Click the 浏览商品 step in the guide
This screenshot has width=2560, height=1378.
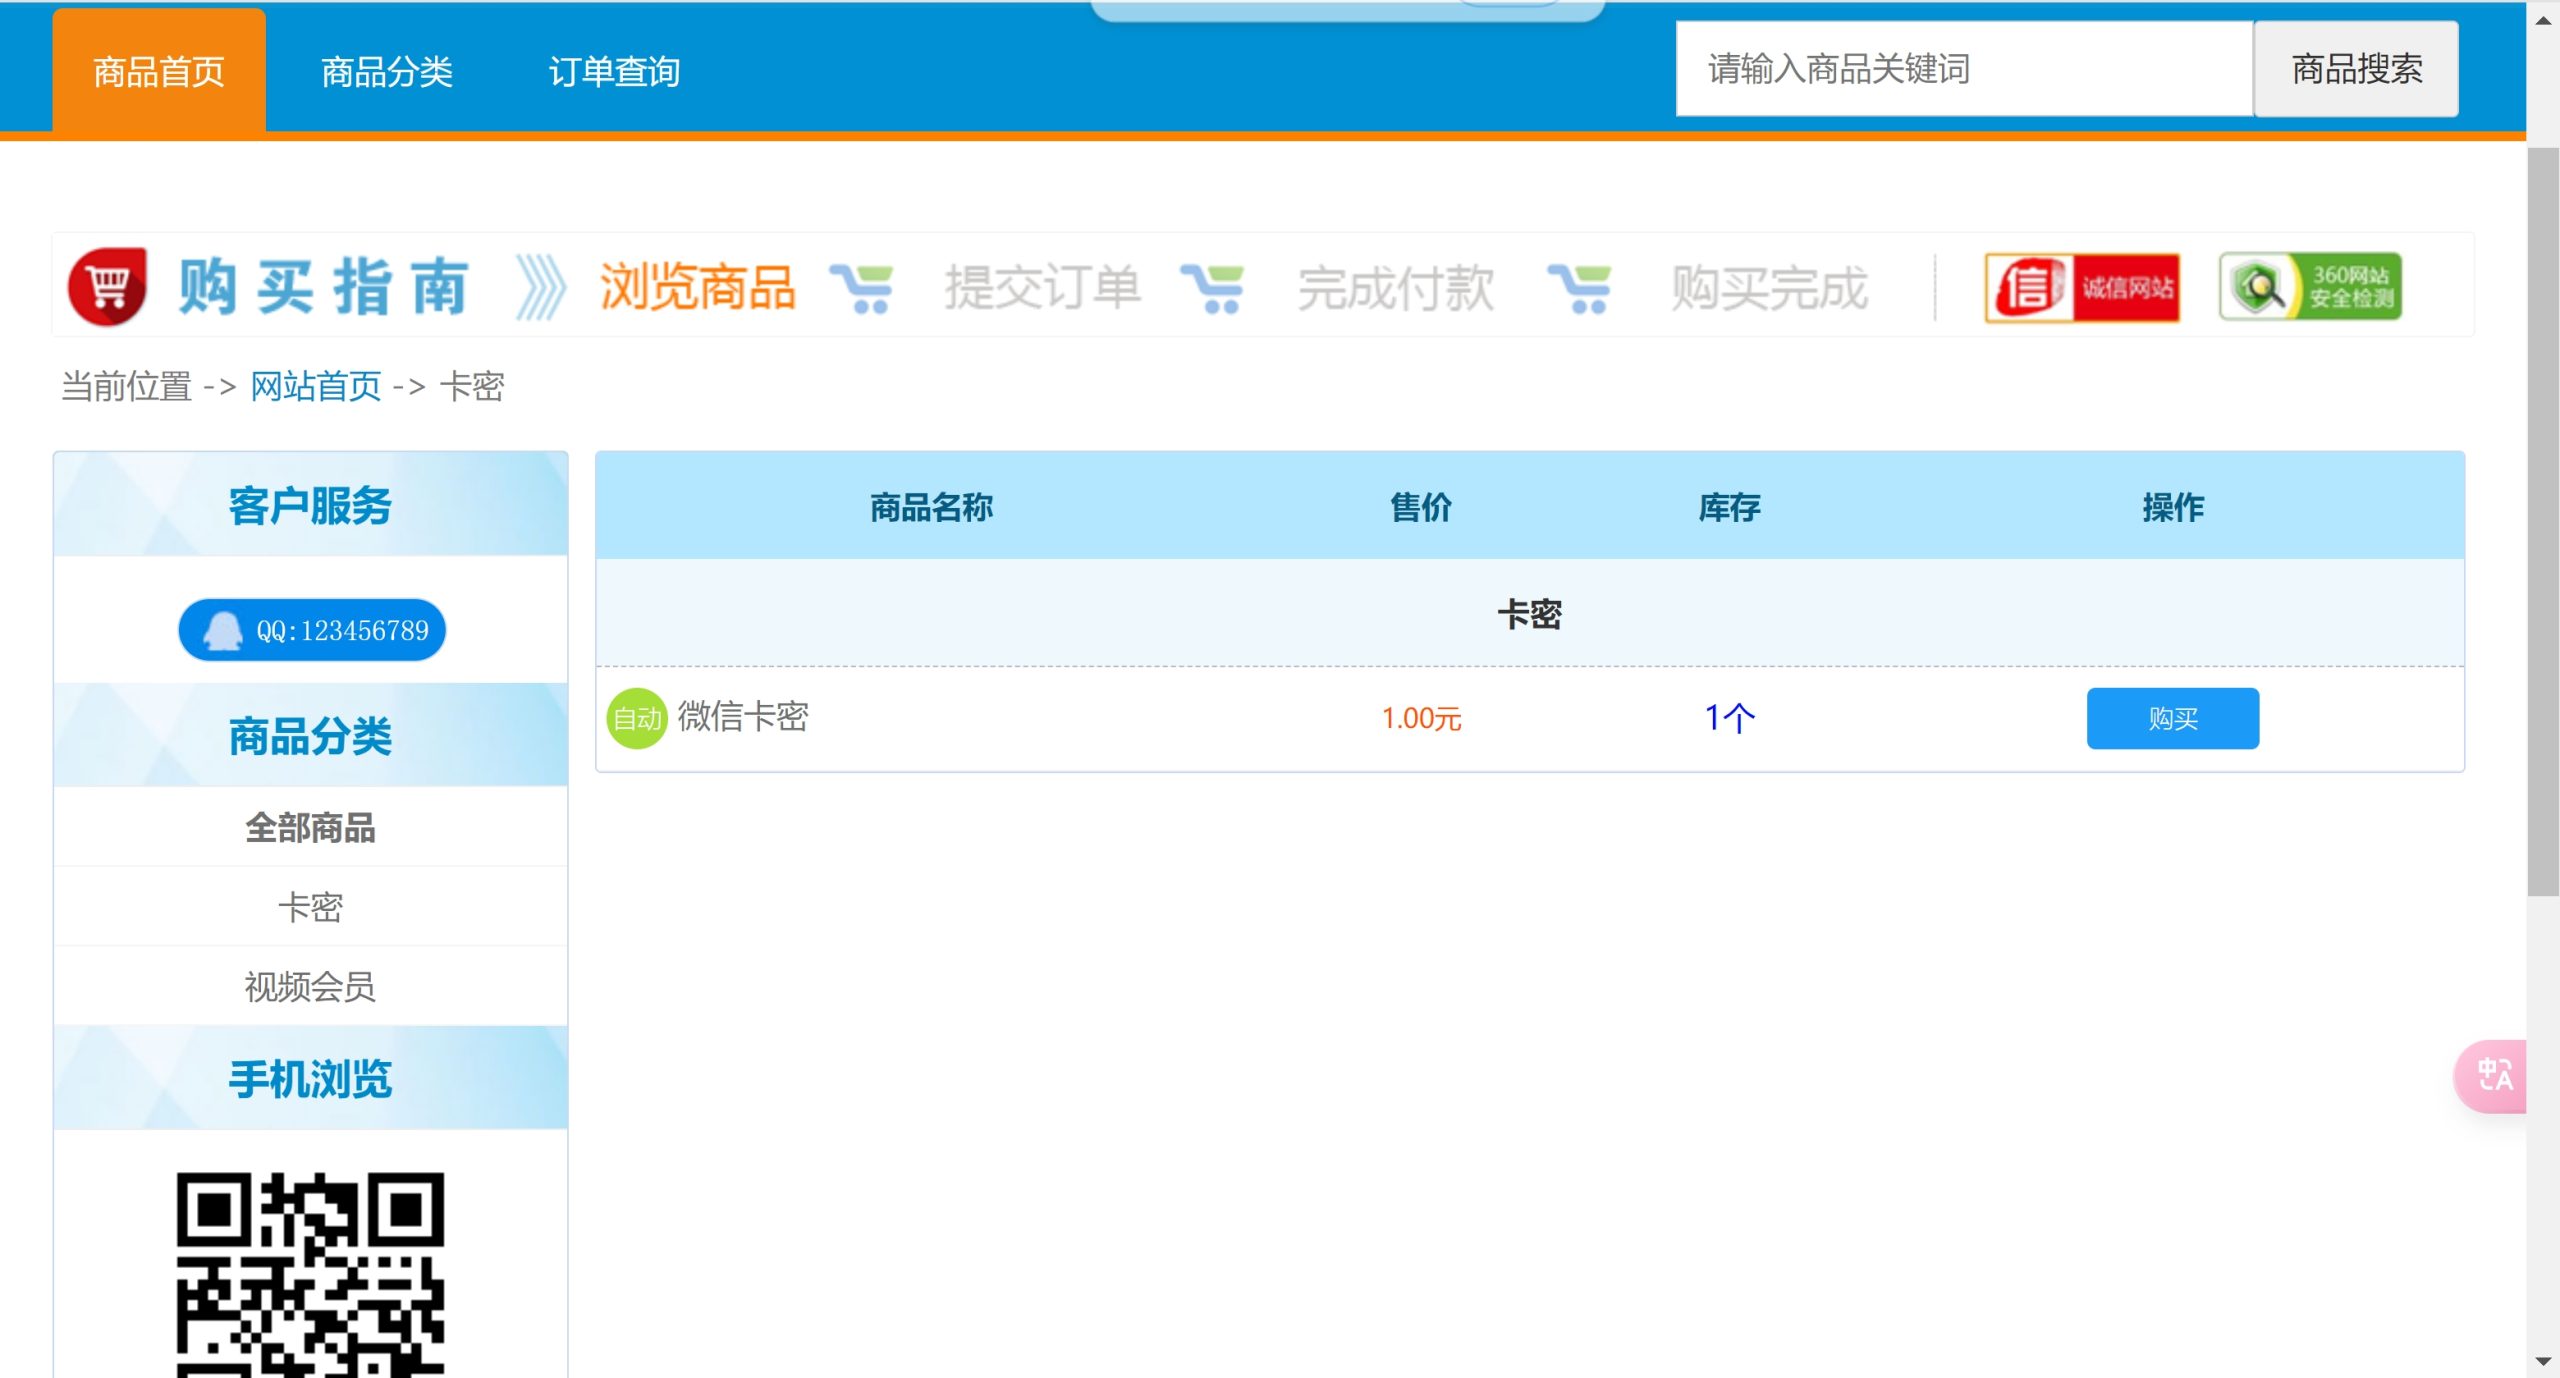[697, 288]
